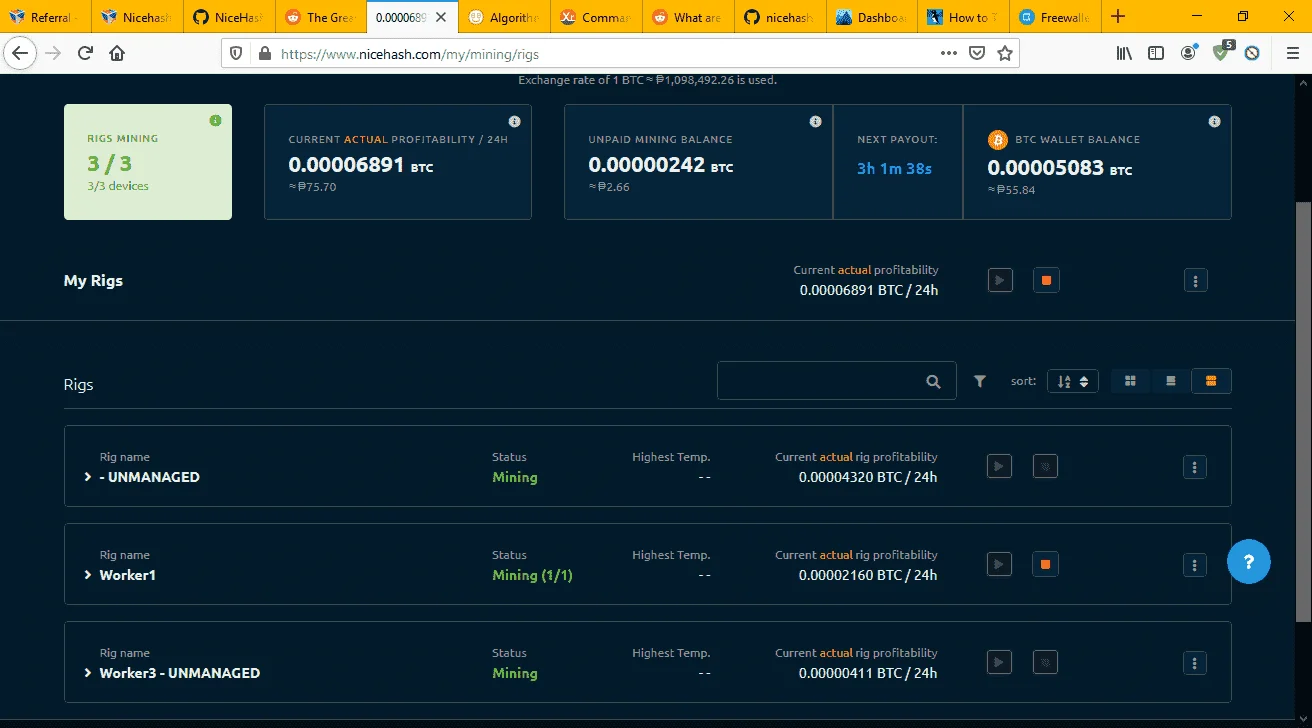Click the nicehash.com URL address bar
The height and width of the screenshot is (728, 1312).
click(x=600, y=54)
